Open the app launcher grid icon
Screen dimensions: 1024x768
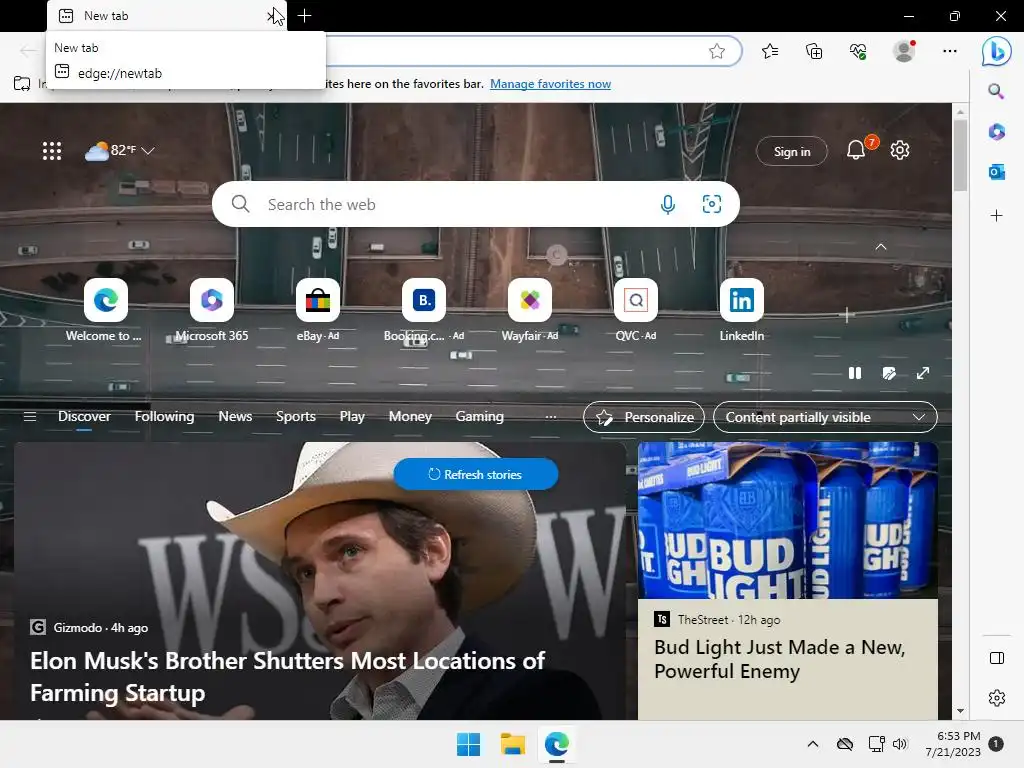[52, 151]
